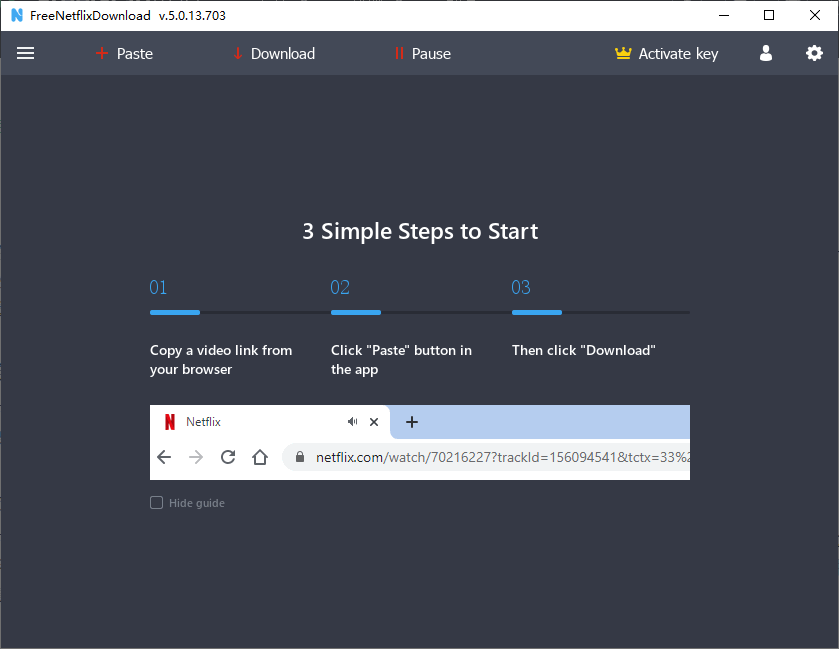839x649 pixels.
Task: Enable the Hide guide checkbox
Action: pos(156,503)
